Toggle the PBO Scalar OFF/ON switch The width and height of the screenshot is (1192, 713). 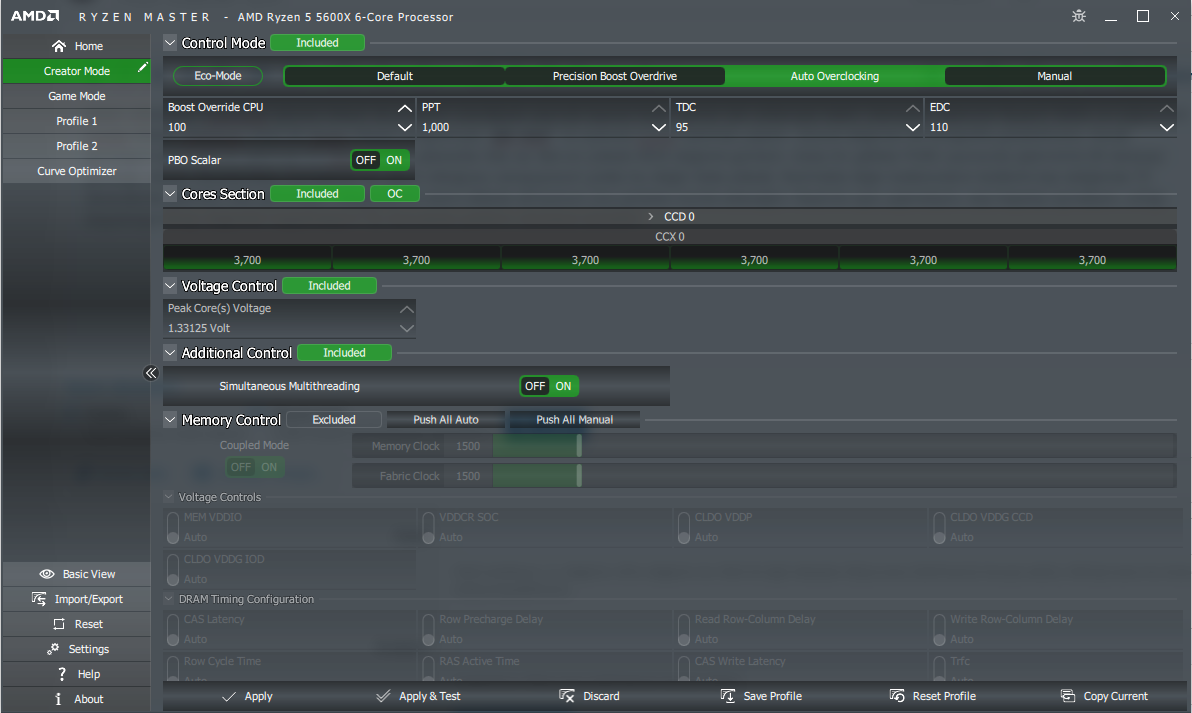379,160
